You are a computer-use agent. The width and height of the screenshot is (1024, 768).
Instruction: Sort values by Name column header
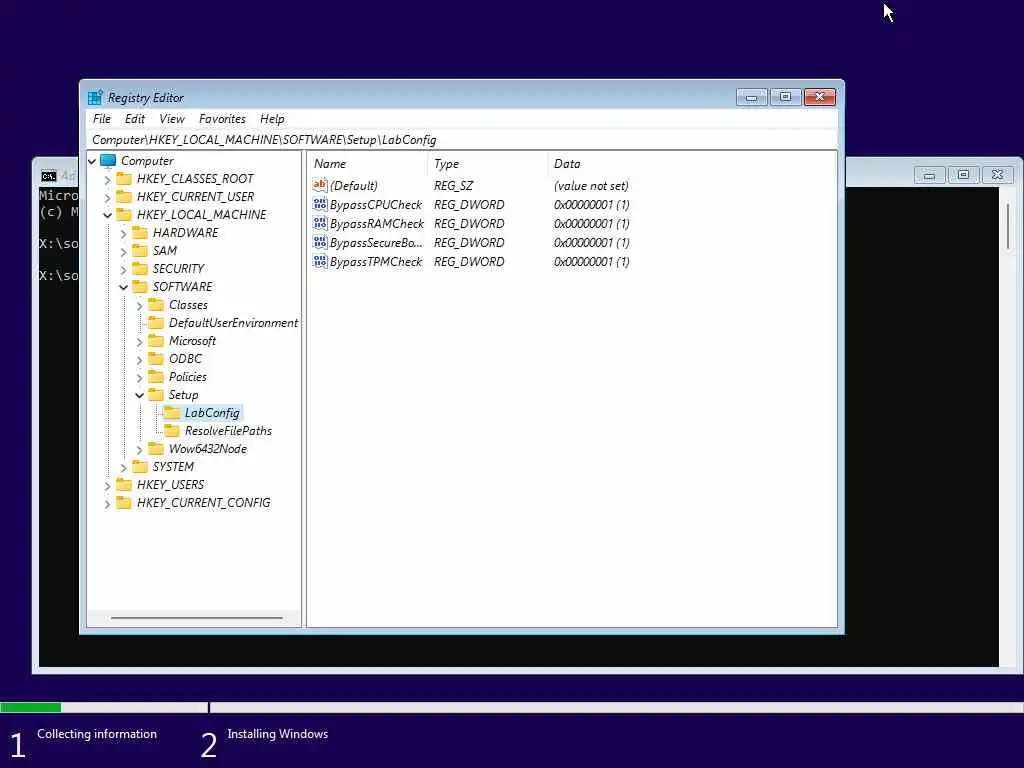(x=367, y=164)
